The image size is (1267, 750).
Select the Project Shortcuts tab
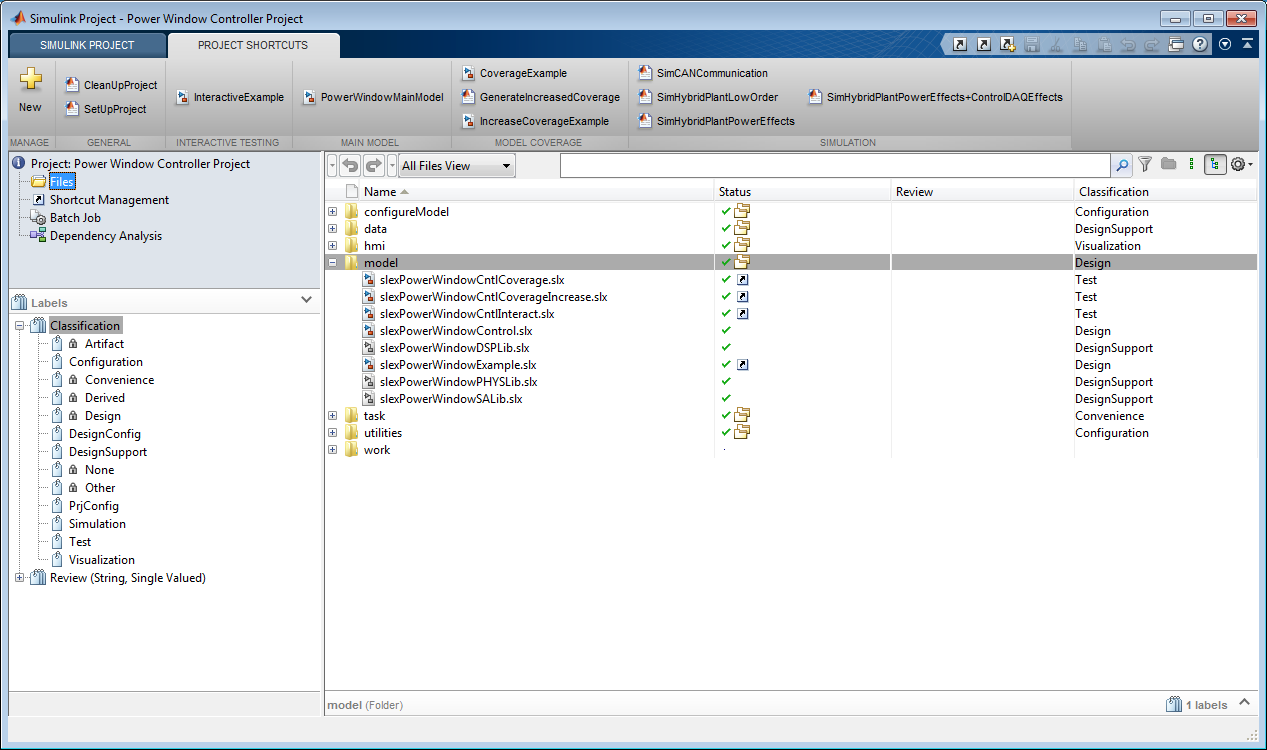click(x=253, y=45)
